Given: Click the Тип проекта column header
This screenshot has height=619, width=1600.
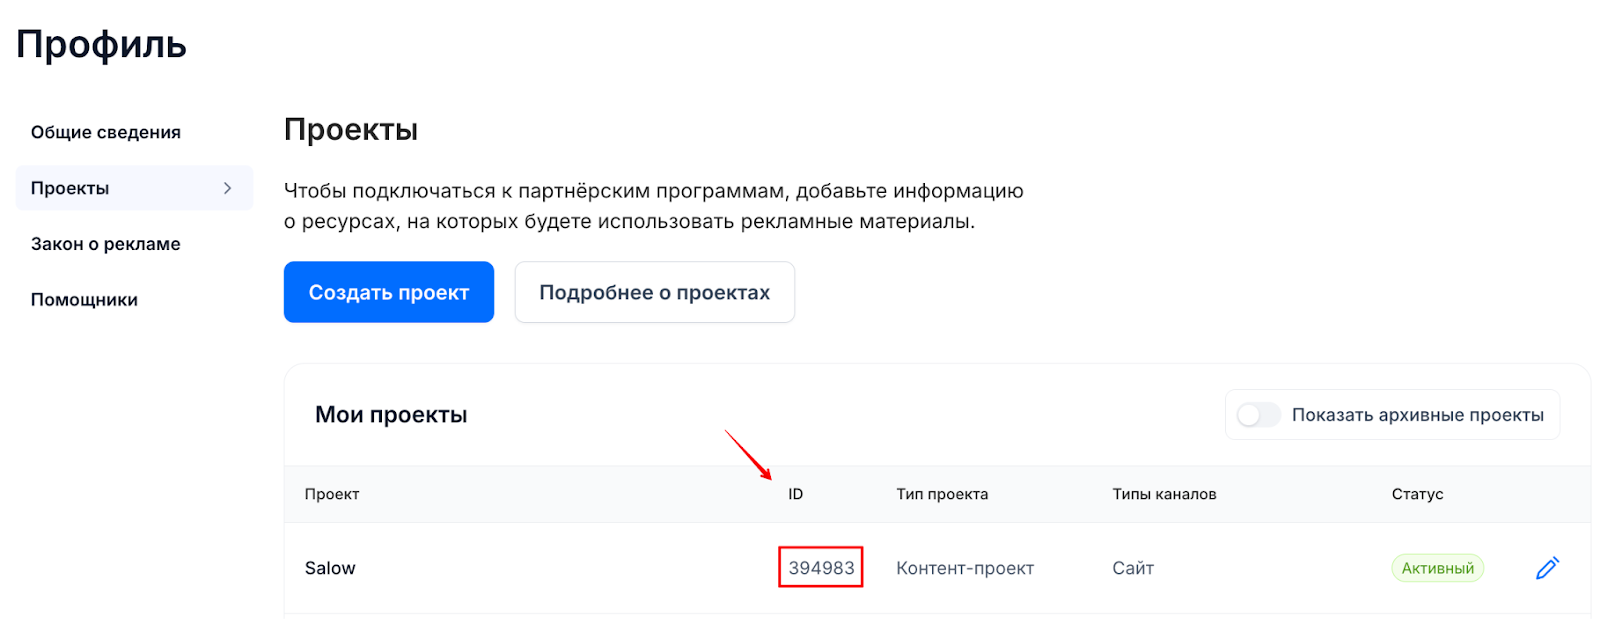Looking at the screenshot, I should click(x=942, y=494).
